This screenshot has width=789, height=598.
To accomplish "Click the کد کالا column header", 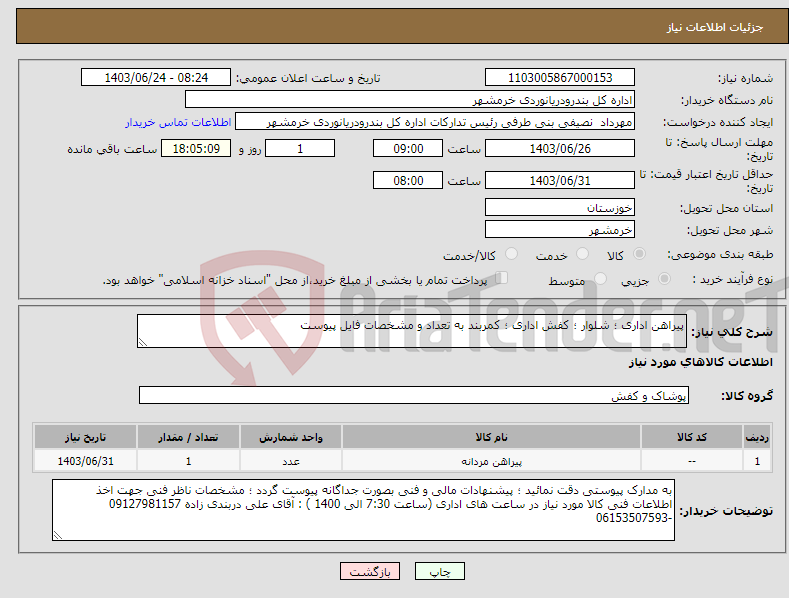I will coord(692,437).
